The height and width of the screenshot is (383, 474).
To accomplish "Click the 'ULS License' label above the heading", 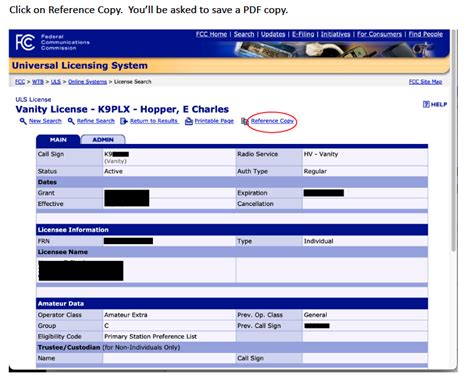I will pyautogui.click(x=33, y=100).
